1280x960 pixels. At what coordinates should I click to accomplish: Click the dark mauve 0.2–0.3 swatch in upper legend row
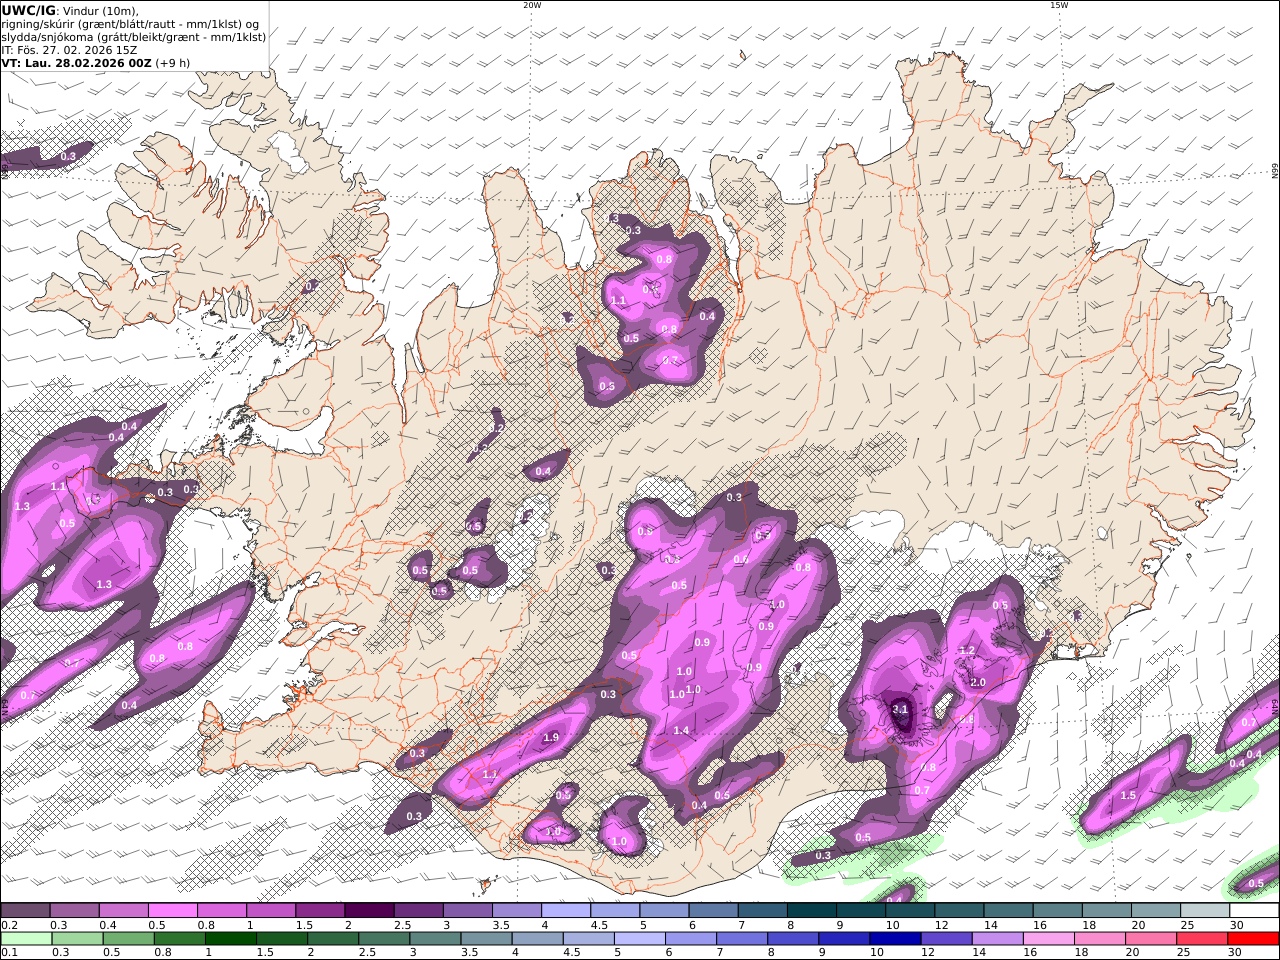coord(25,911)
